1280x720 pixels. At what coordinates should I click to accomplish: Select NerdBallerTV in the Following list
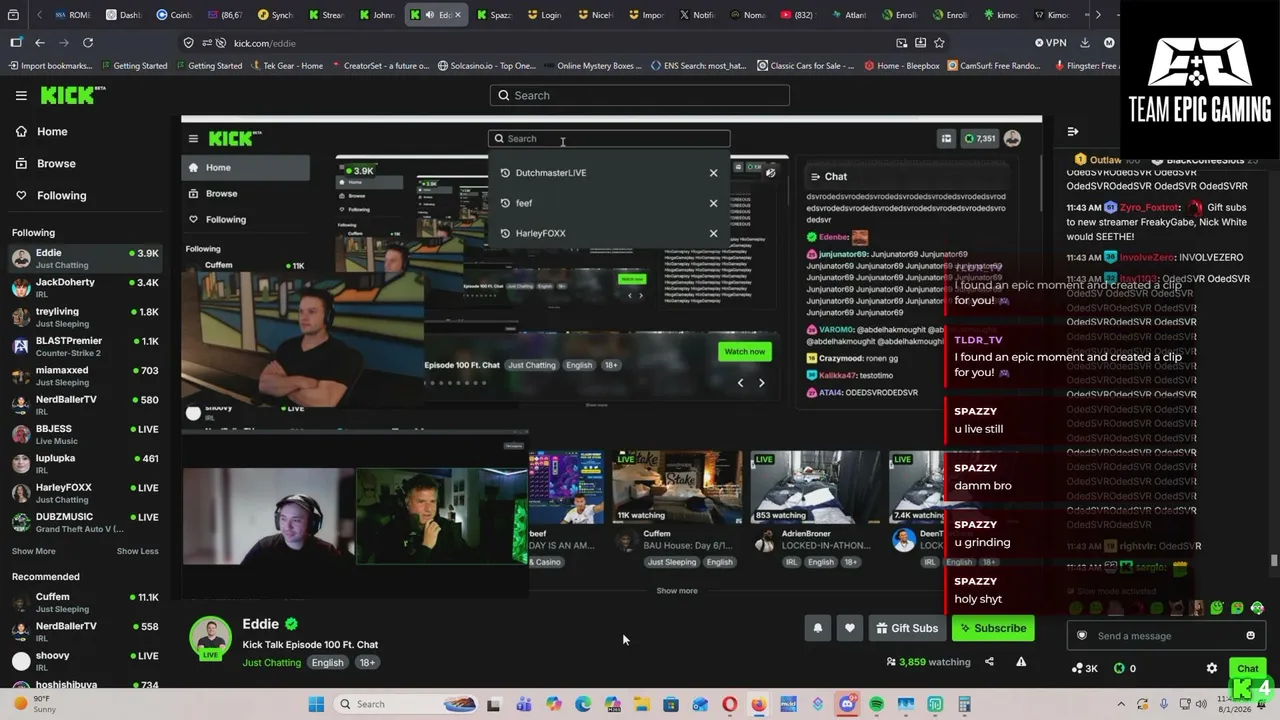point(84,405)
